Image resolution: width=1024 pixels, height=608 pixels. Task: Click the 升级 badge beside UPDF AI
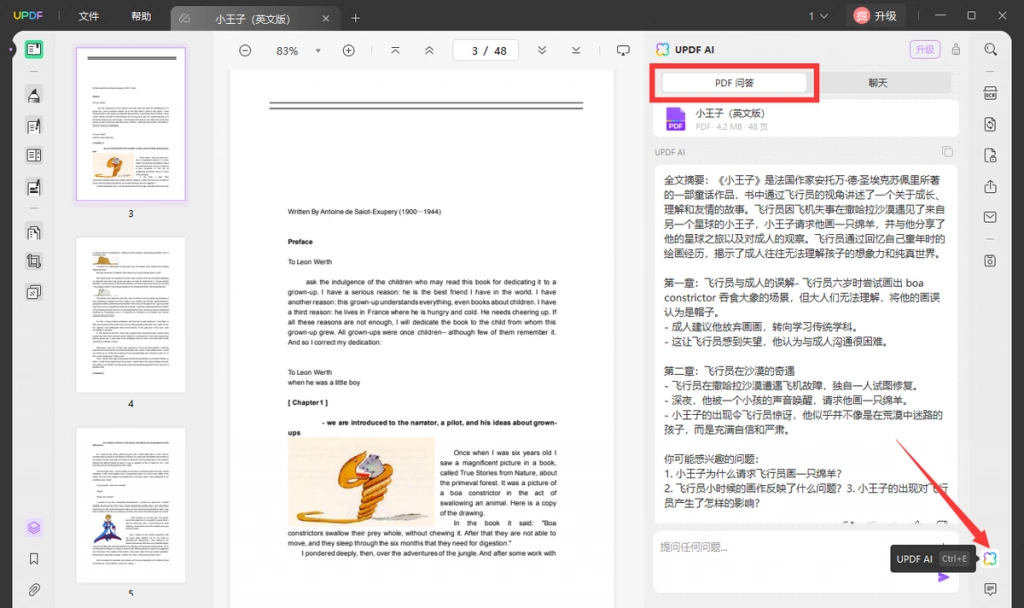click(924, 50)
